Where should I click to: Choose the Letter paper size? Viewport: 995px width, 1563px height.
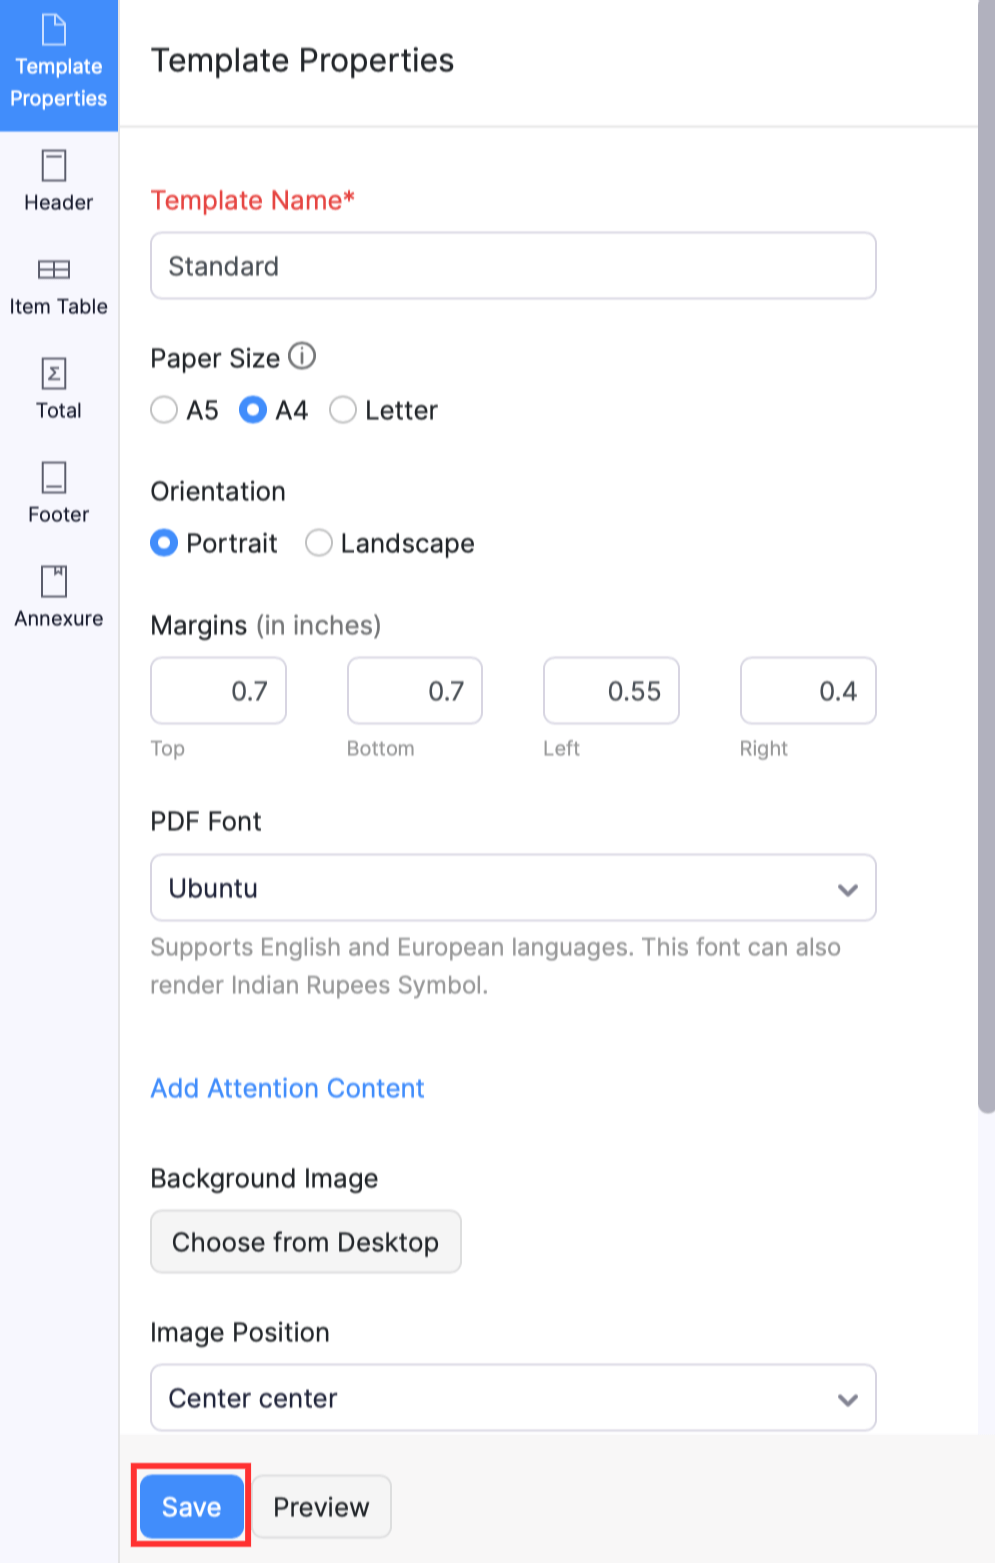[x=344, y=410]
